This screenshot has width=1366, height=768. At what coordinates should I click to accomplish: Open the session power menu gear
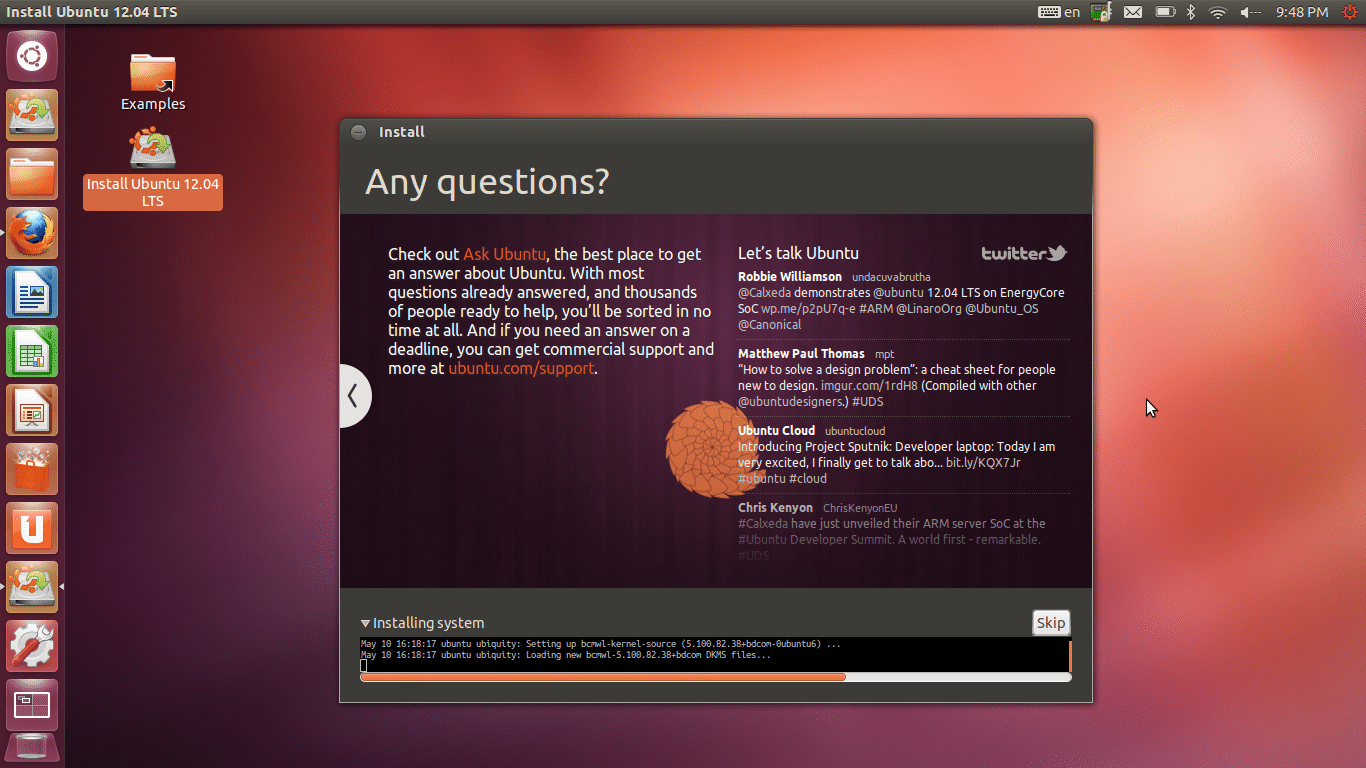tap(1350, 12)
